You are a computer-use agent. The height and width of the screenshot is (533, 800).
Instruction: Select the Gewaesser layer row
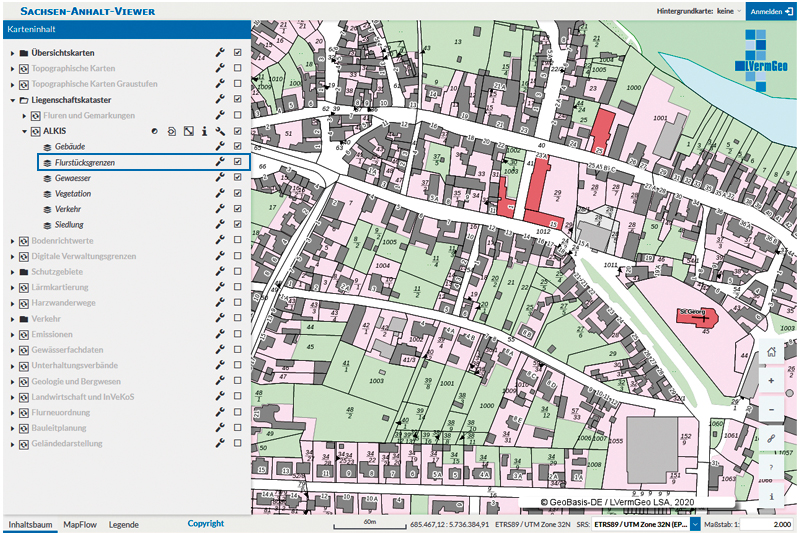[143, 178]
